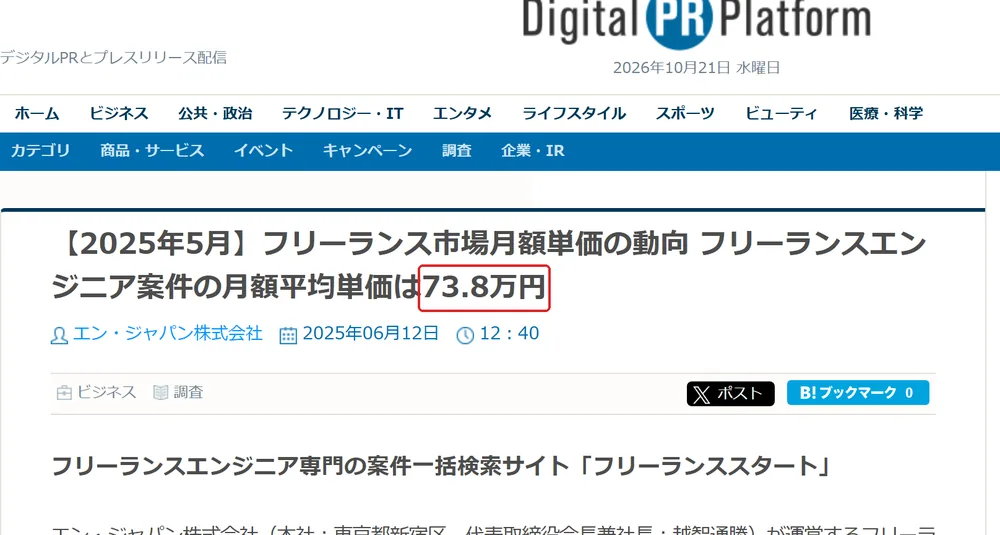Select 商品・サービス in the blue bar

[x=152, y=150]
